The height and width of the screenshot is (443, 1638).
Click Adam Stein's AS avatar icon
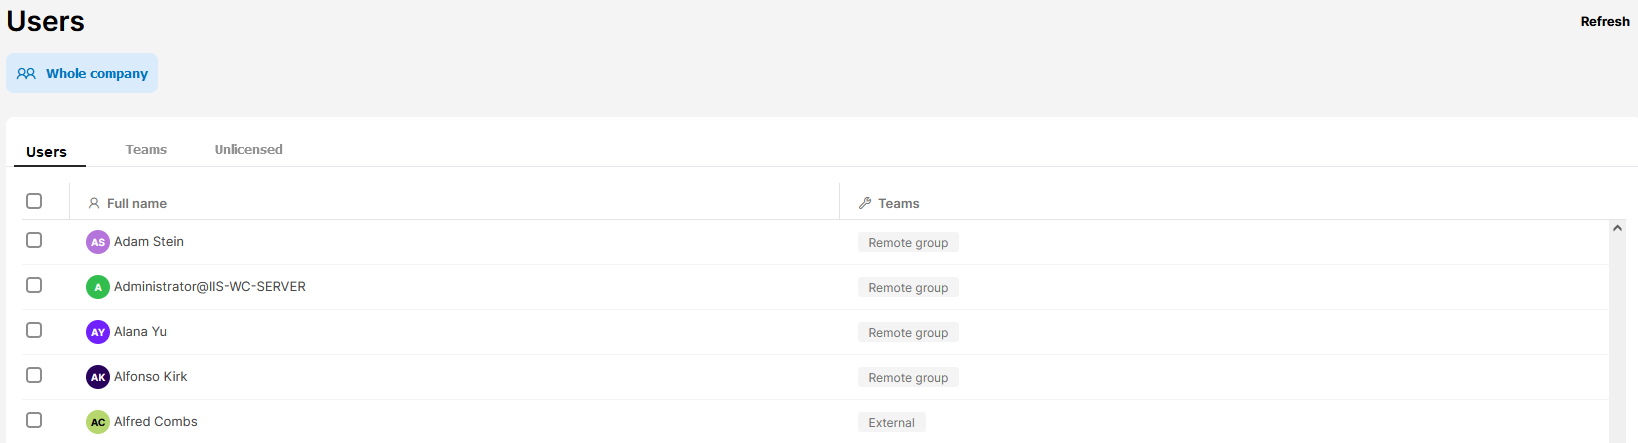coord(97,242)
